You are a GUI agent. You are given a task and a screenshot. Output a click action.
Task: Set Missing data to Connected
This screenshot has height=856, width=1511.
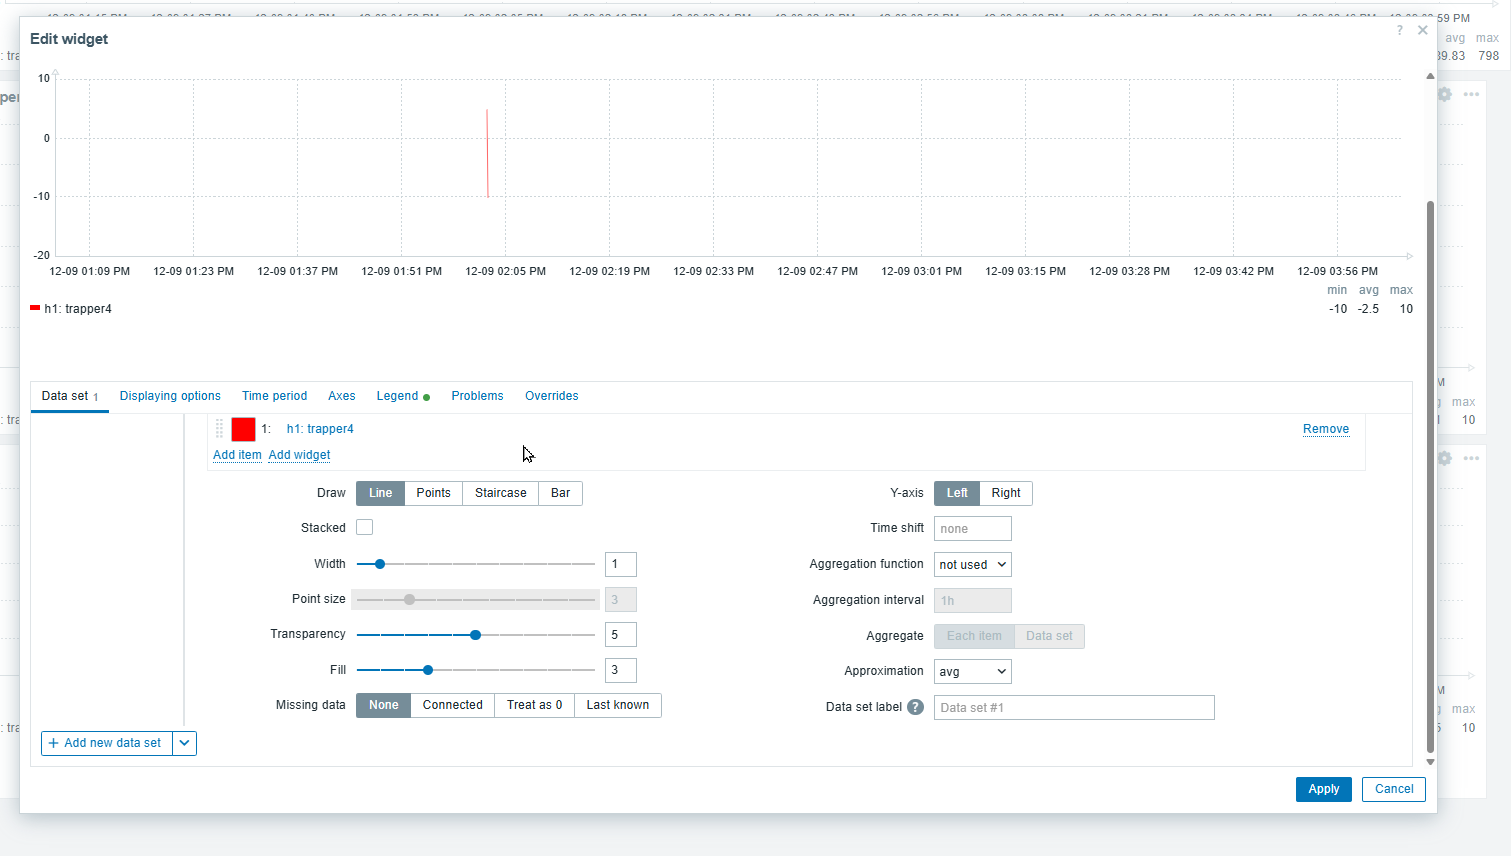click(x=452, y=705)
